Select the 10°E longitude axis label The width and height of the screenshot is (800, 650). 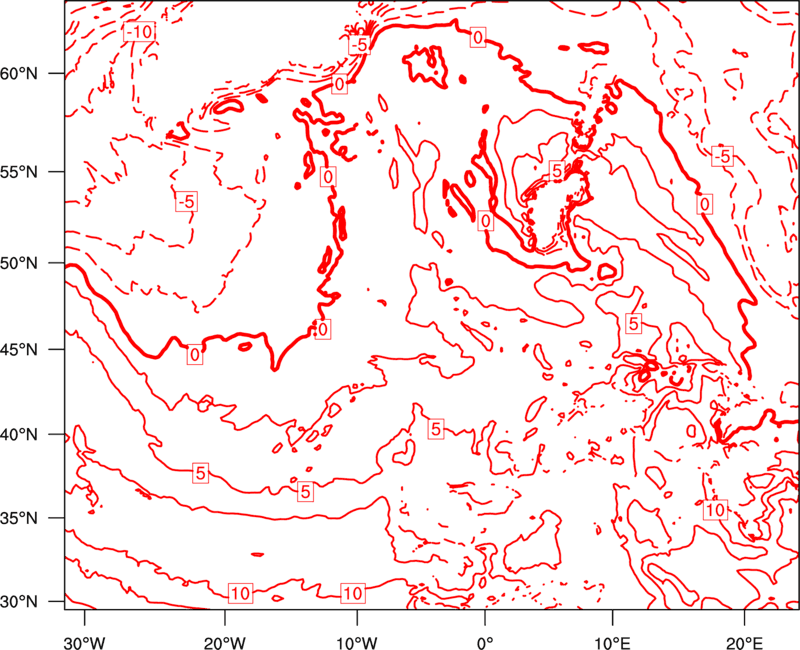612,642
